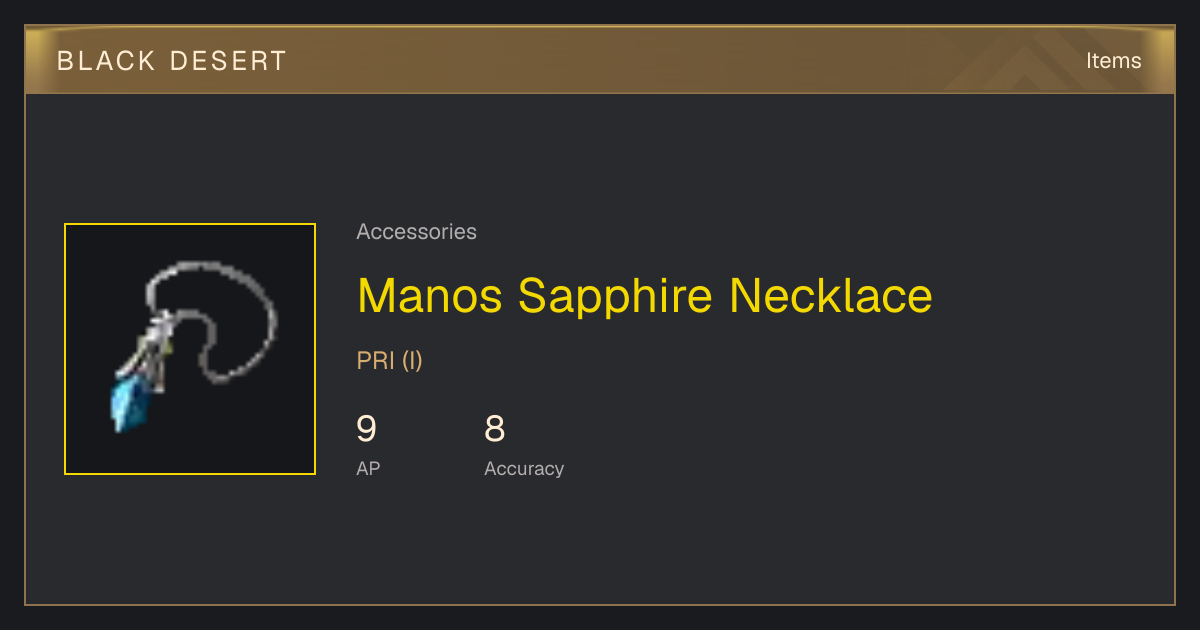Click the Accuracy value 8
Screen dimensions: 1200x630
(x=494, y=429)
